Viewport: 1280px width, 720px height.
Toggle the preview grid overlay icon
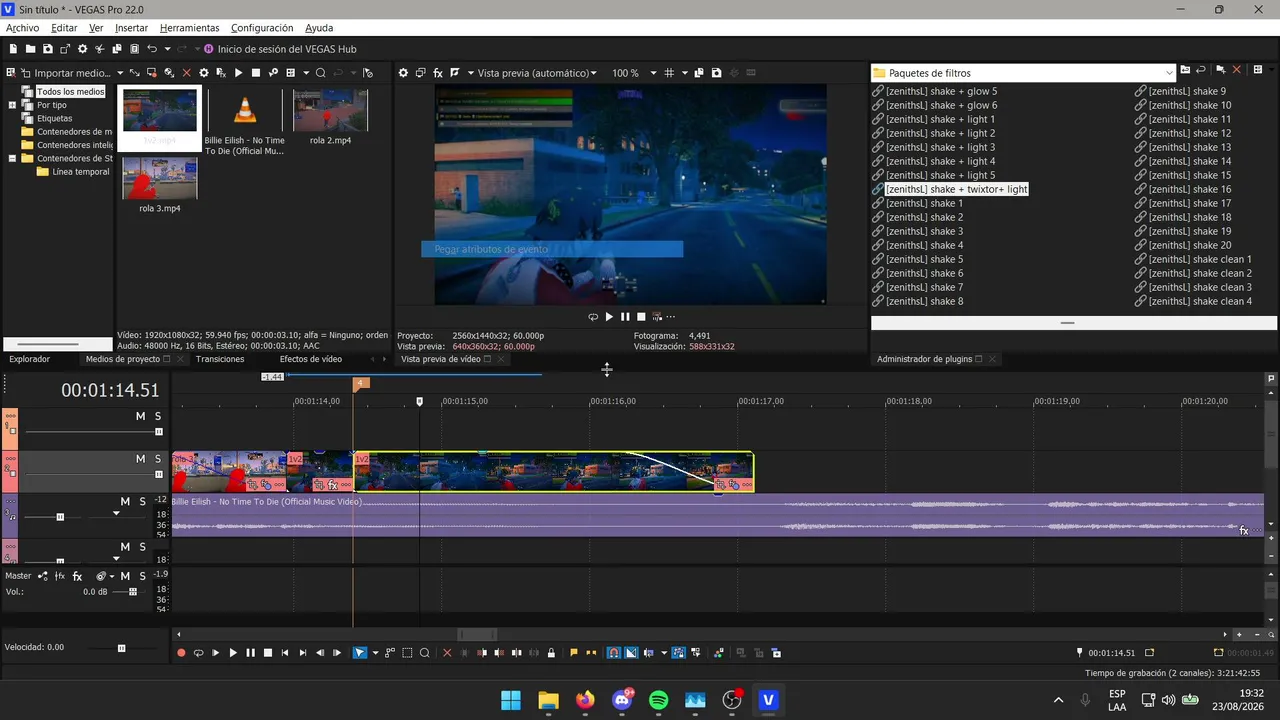(x=670, y=73)
